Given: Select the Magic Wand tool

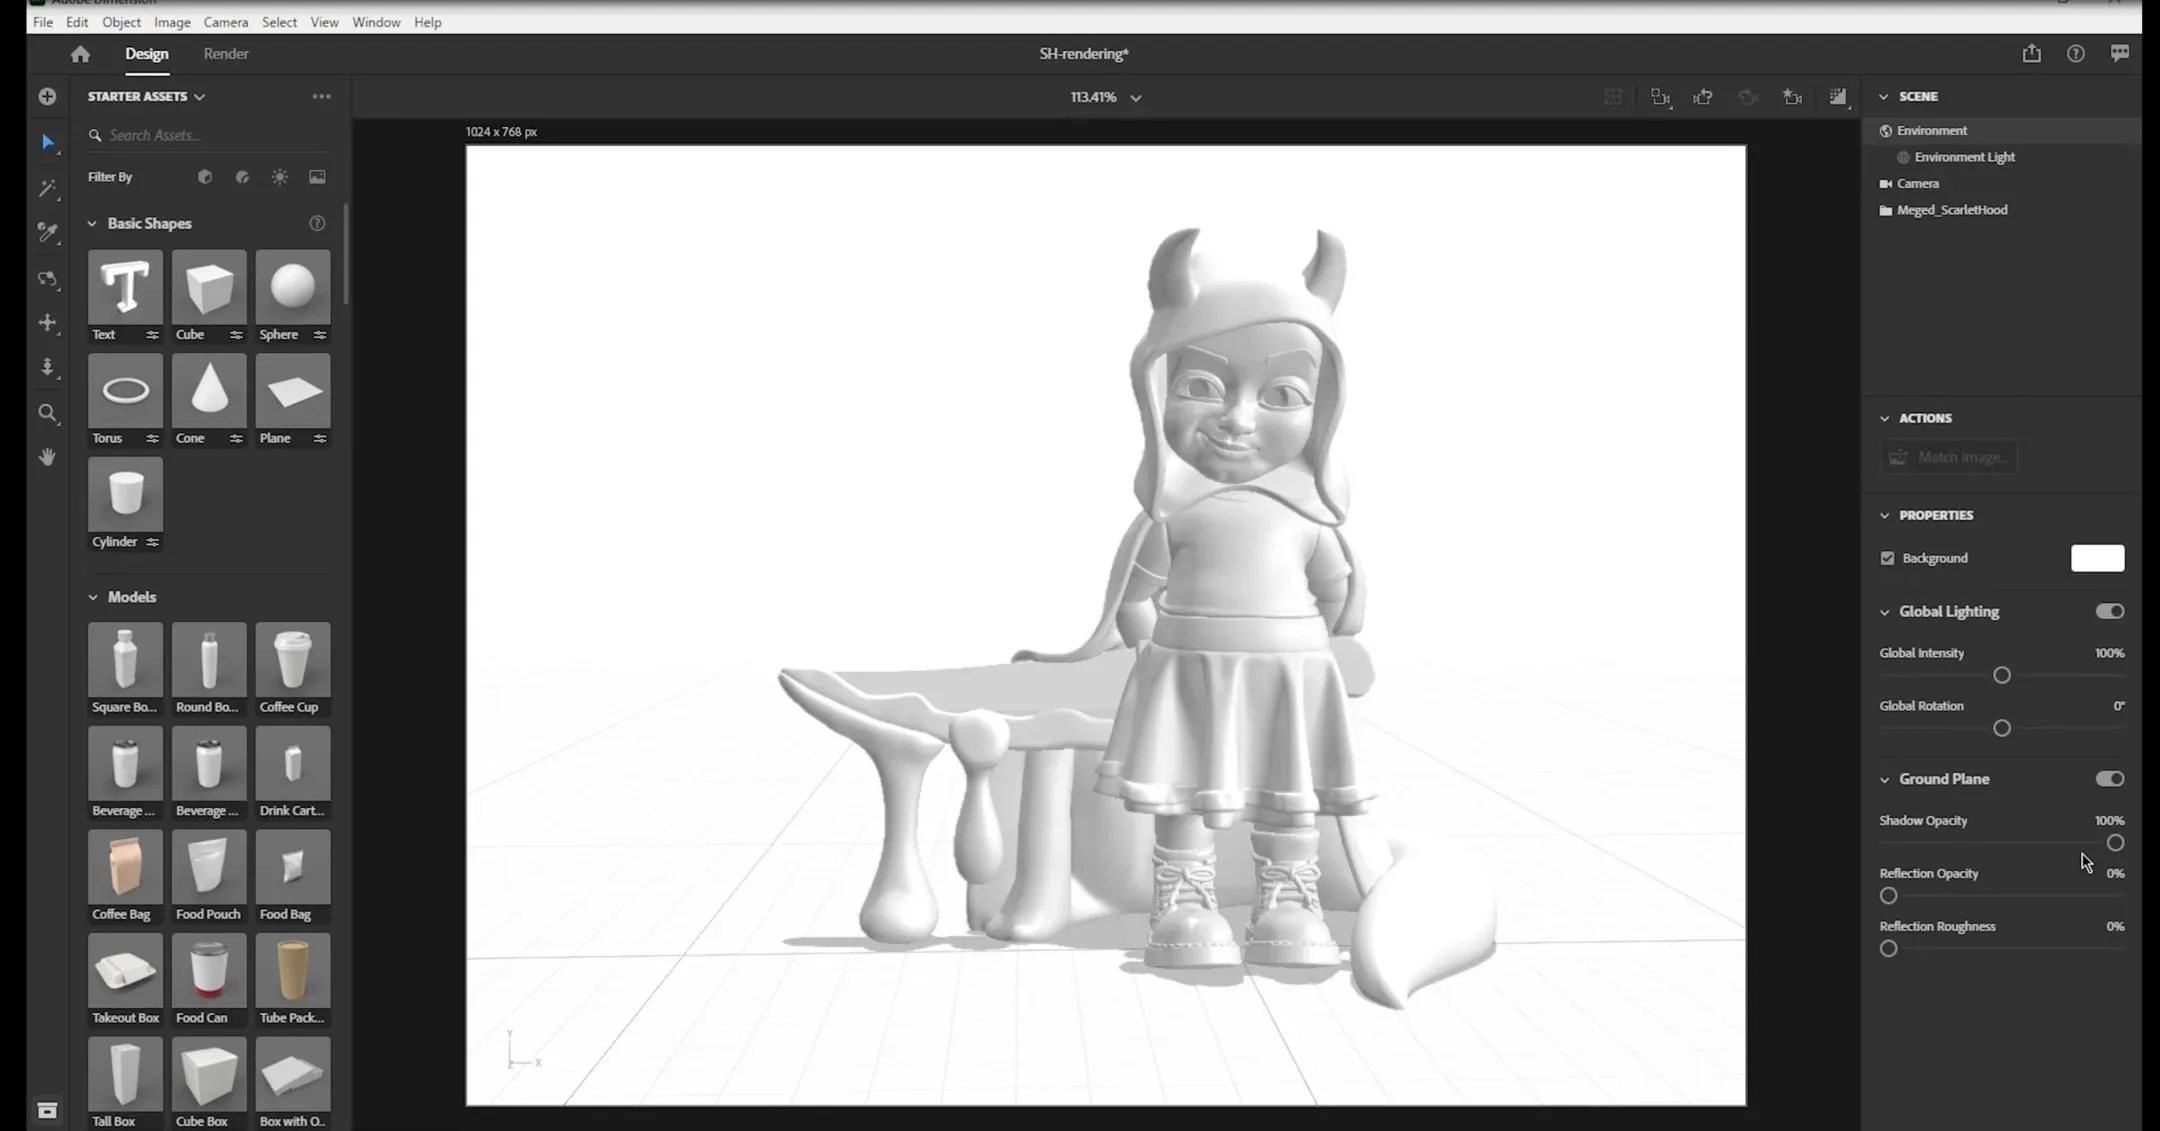Looking at the screenshot, I should click(47, 188).
